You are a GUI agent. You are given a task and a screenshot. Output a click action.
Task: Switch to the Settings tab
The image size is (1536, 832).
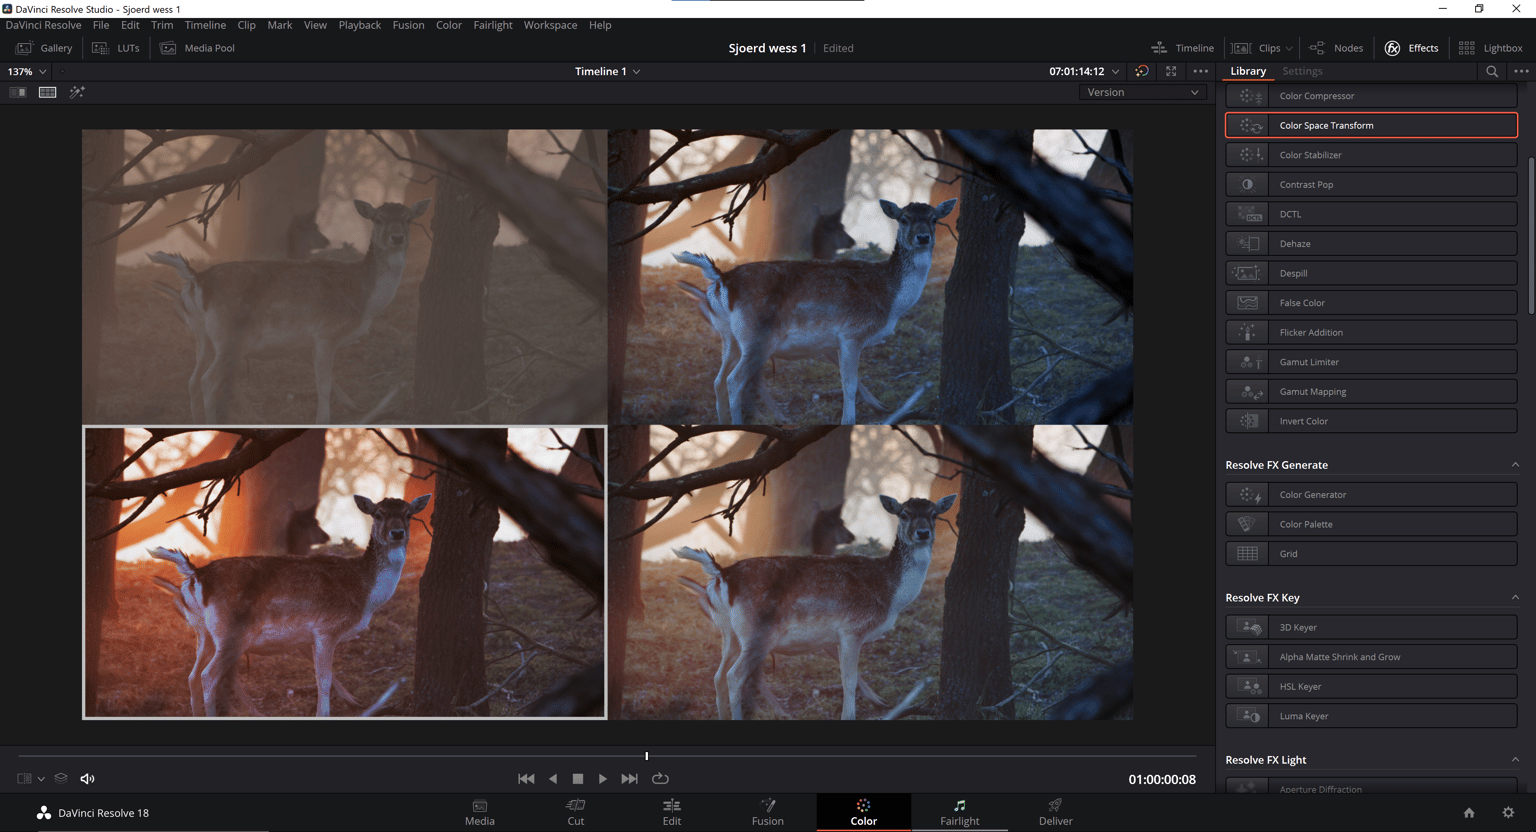(1302, 71)
